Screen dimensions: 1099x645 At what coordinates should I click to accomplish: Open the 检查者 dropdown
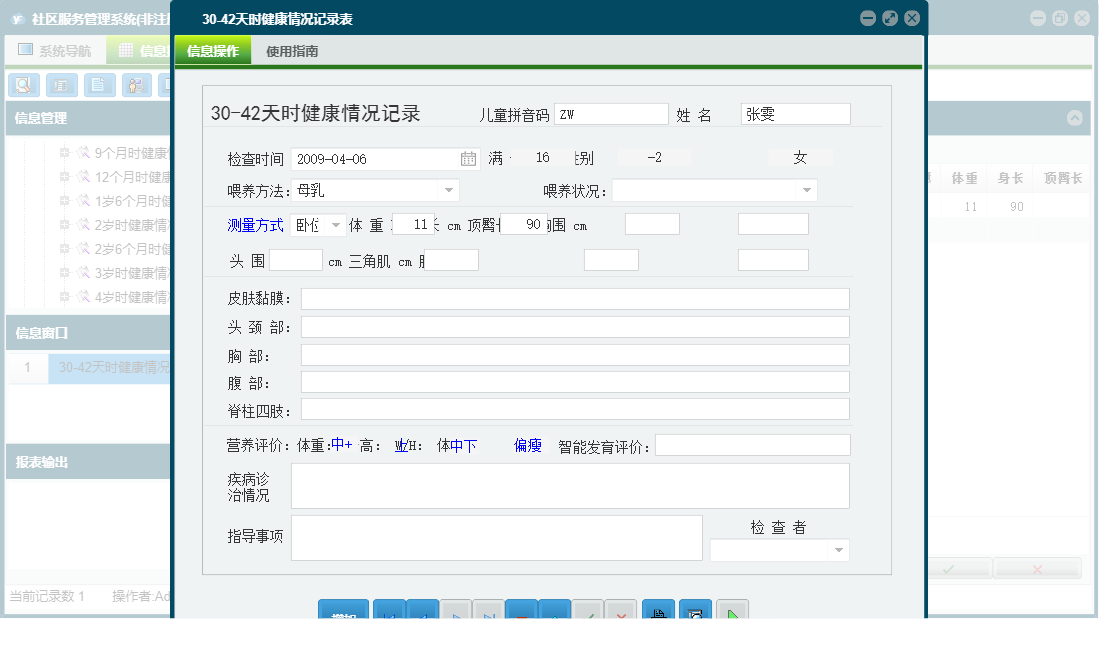tap(838, 550)
